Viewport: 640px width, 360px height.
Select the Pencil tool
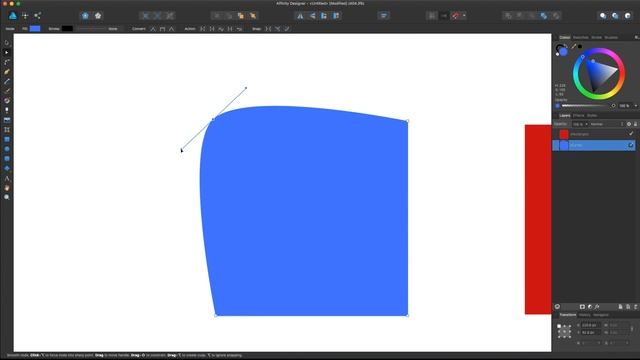(x=7, y=81)
